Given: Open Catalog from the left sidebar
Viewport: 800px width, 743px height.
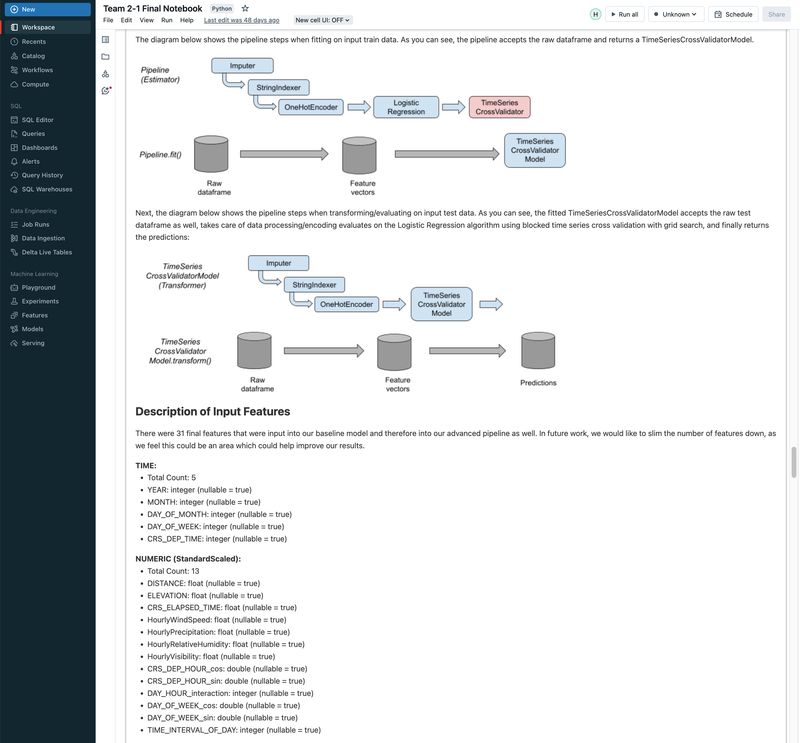Looking at the screenshot, I should (34, 55).
